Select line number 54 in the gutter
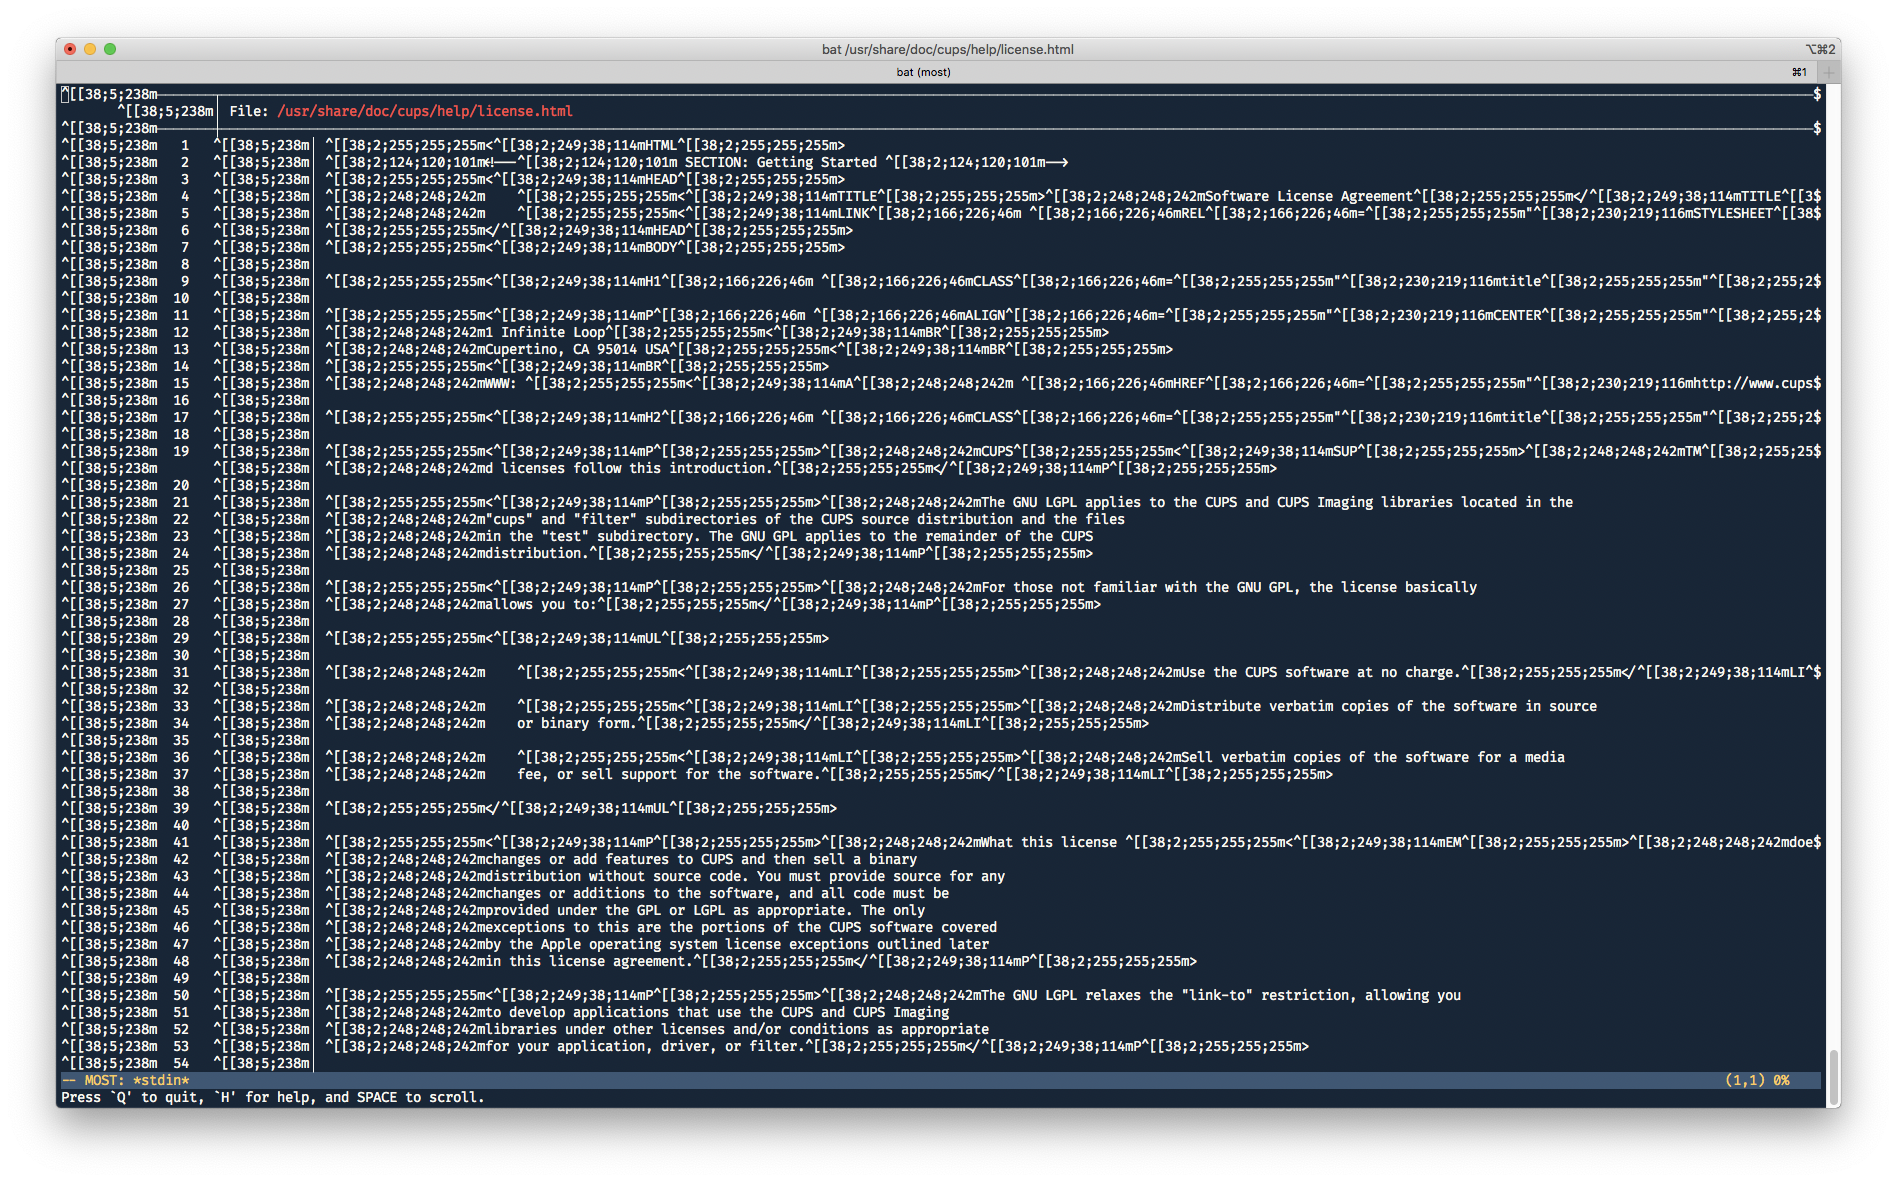Viewport: 1897px width, 1182px height. 183,1063
